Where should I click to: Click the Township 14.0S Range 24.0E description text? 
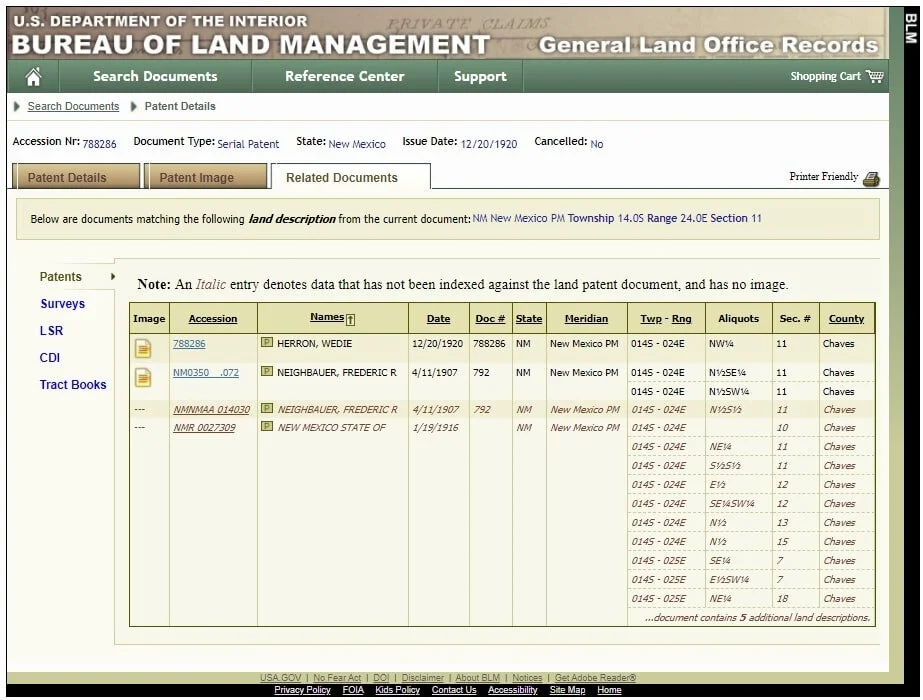[638, 218]
